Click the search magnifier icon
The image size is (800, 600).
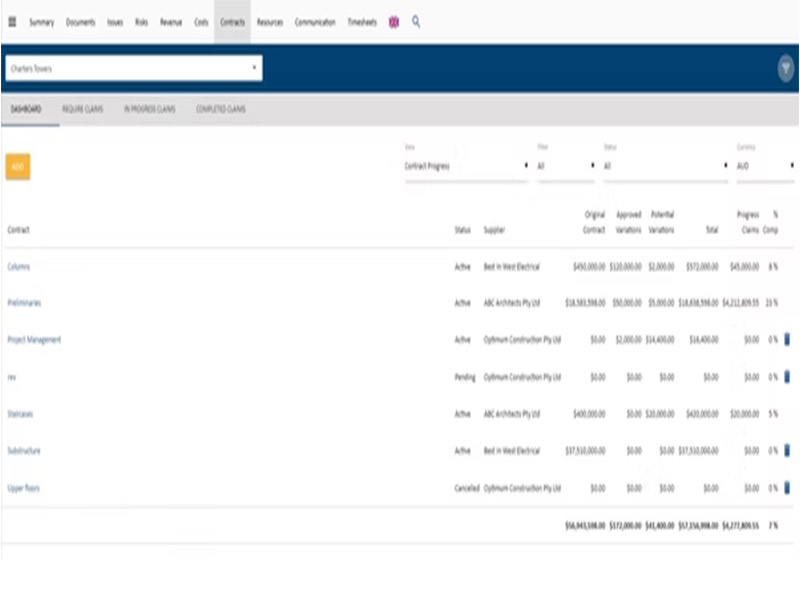pyautogui.click(x=416, y=21)
